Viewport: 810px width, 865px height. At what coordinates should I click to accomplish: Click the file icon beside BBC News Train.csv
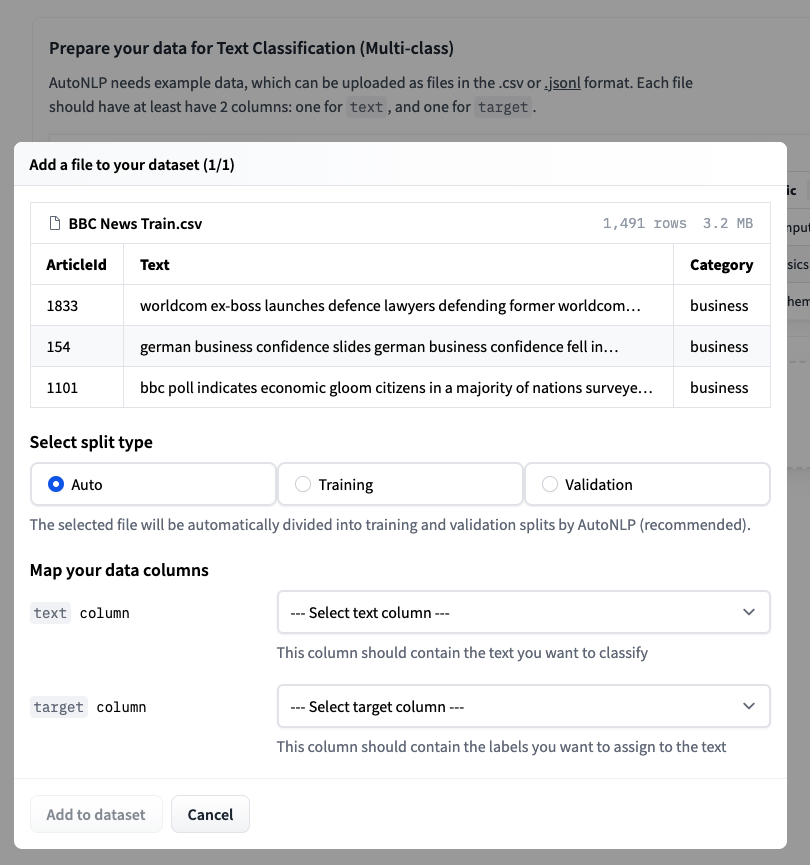click(55, 224)
